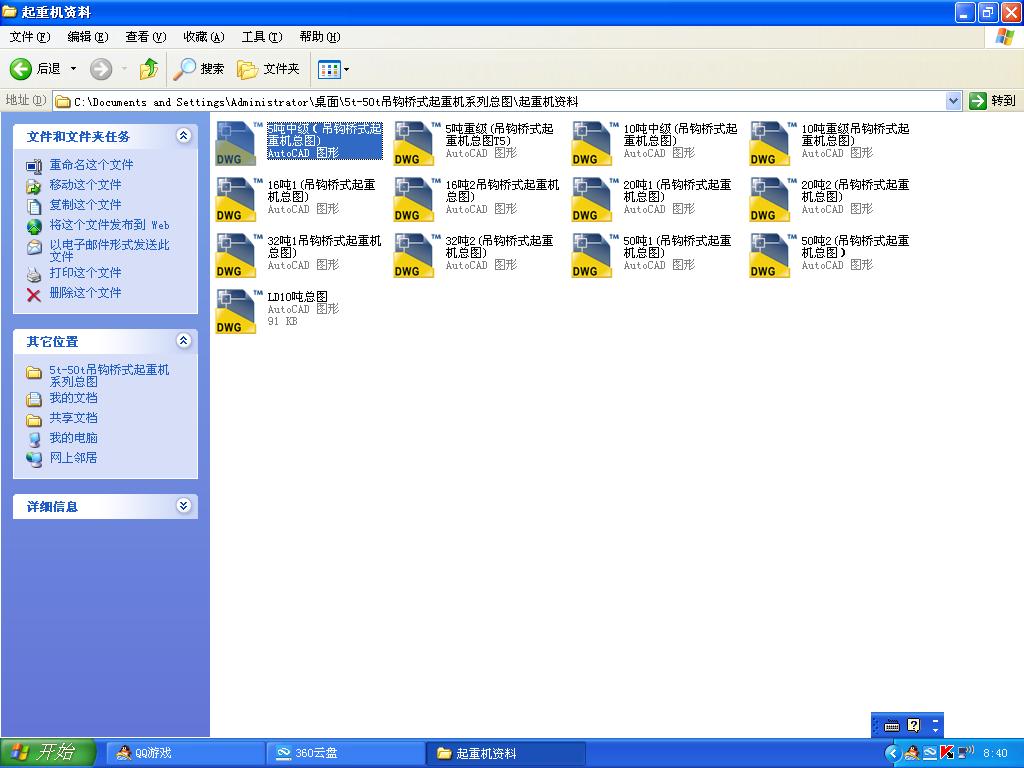Image resolution: width=1024 pixels, height=768 pixels.
Task: Click the green 后退 (Back) button
Action: [22, 69]
